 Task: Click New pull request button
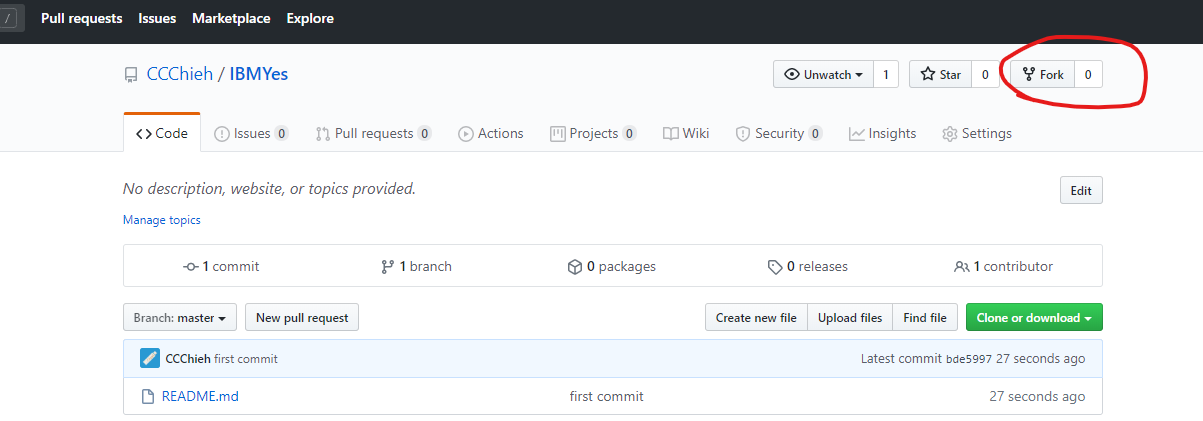pos(302,318)
